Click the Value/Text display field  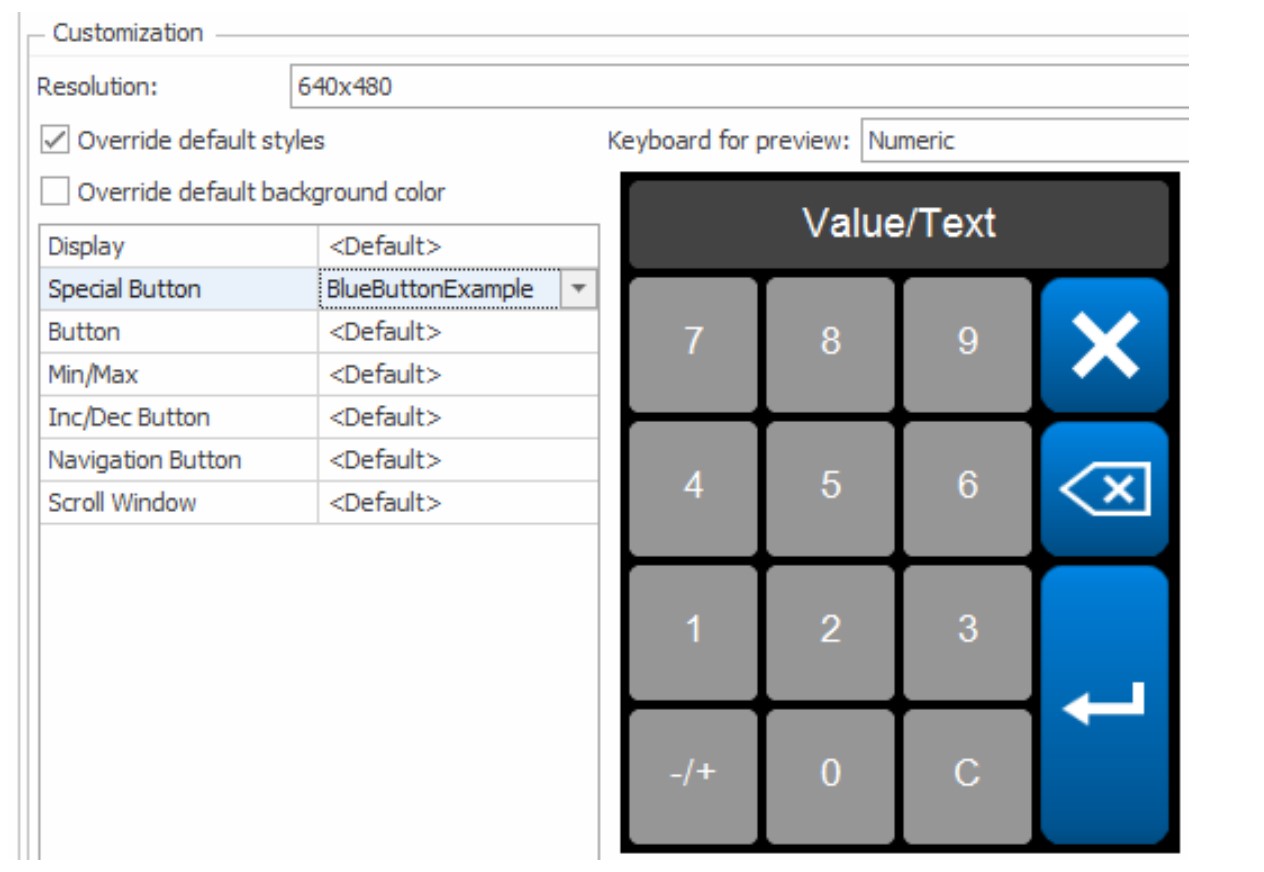tap(899, 224)
